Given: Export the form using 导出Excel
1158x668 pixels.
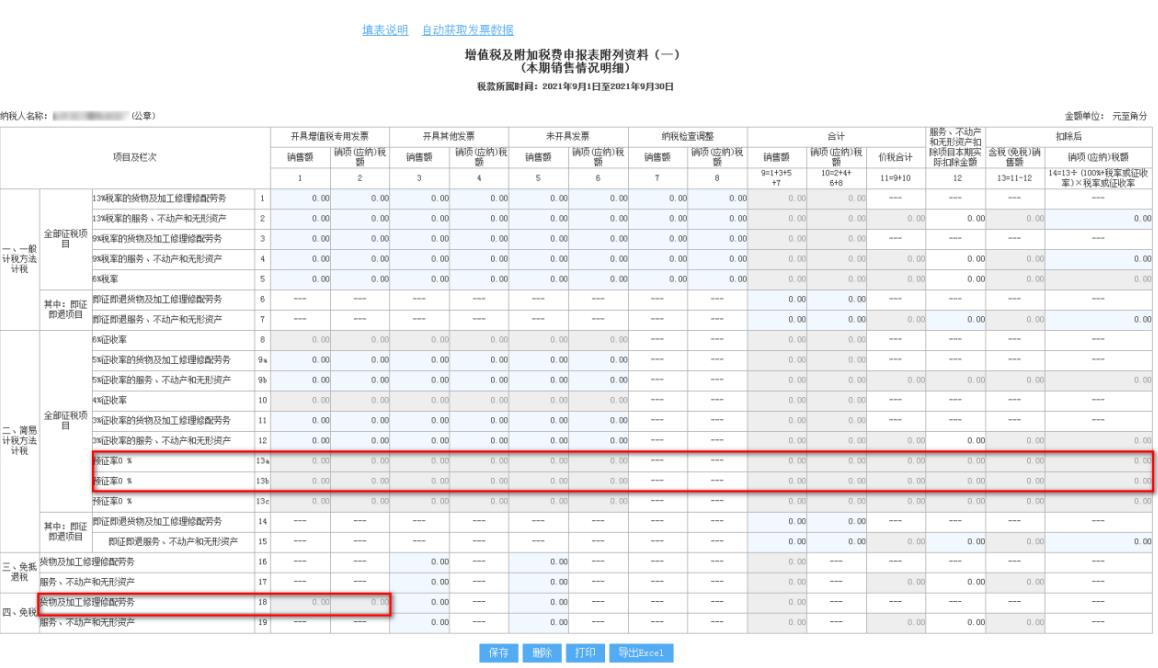Looking at the screenshot, I should coord(641,653).
